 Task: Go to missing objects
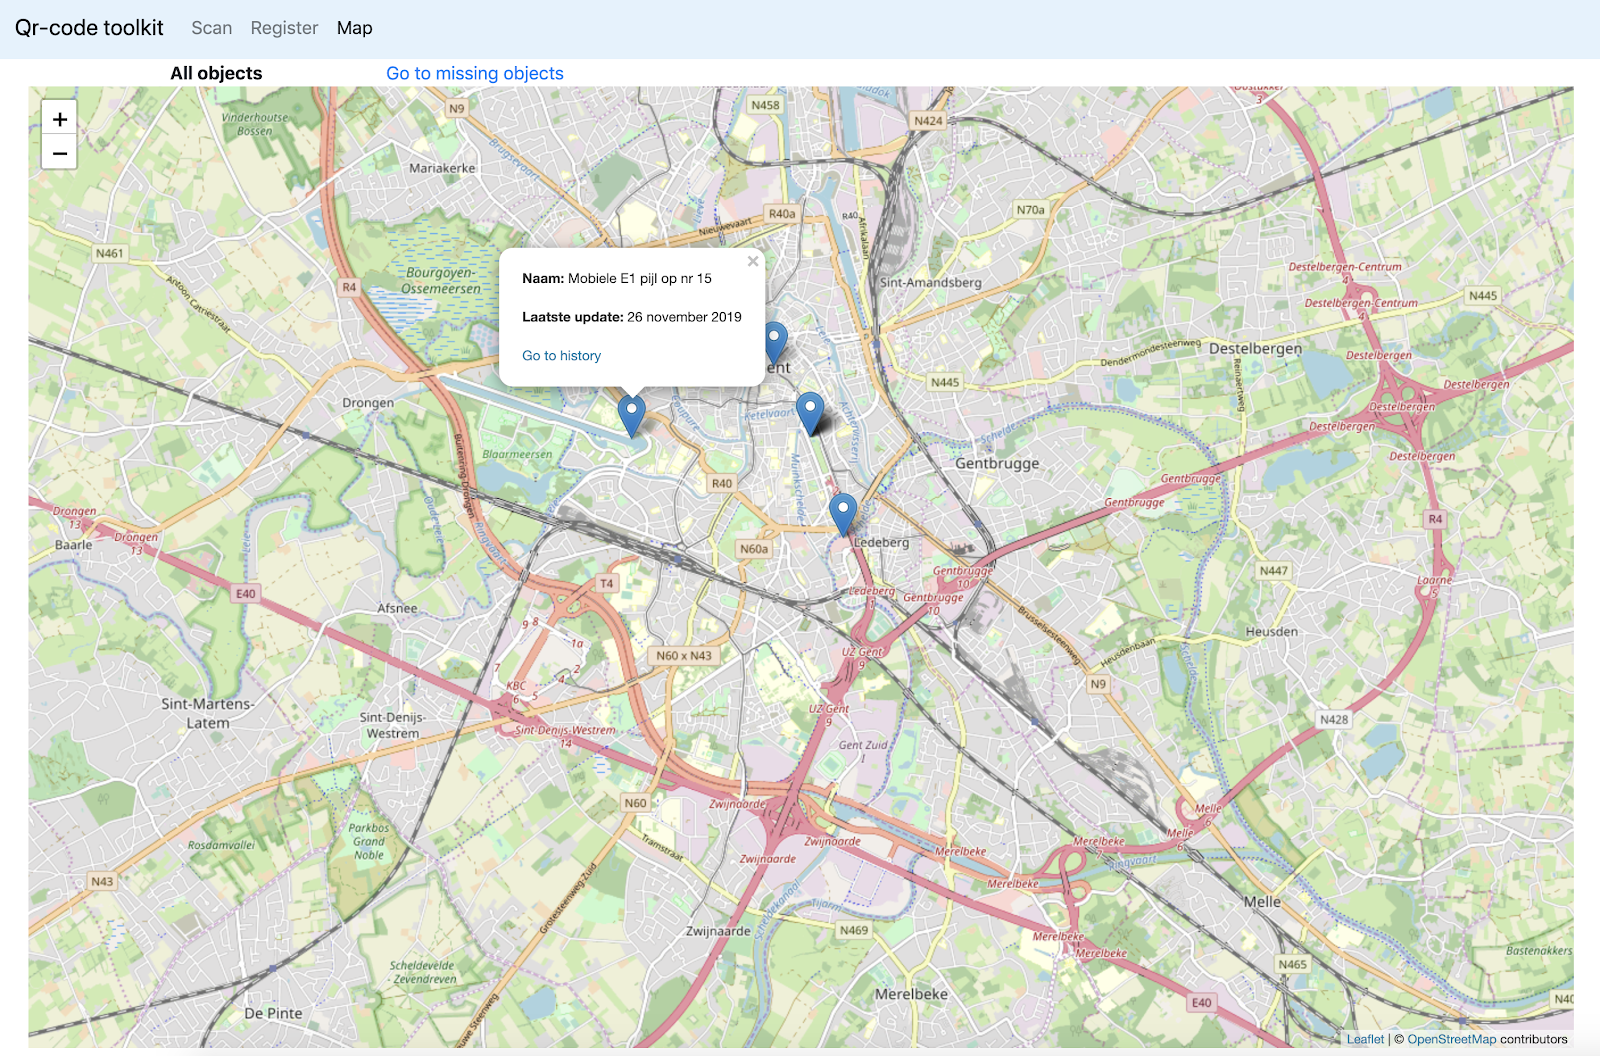(475, 73)
